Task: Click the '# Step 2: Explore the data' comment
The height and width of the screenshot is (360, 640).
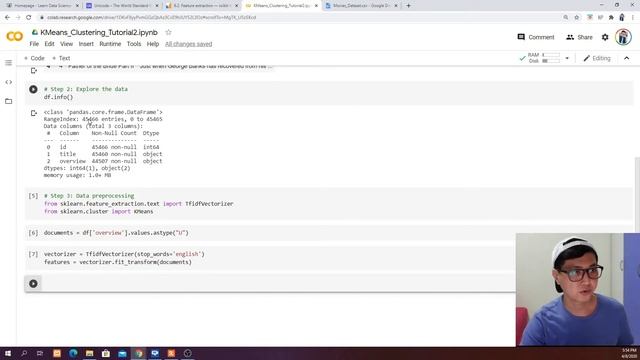Action: pos(86,89)
